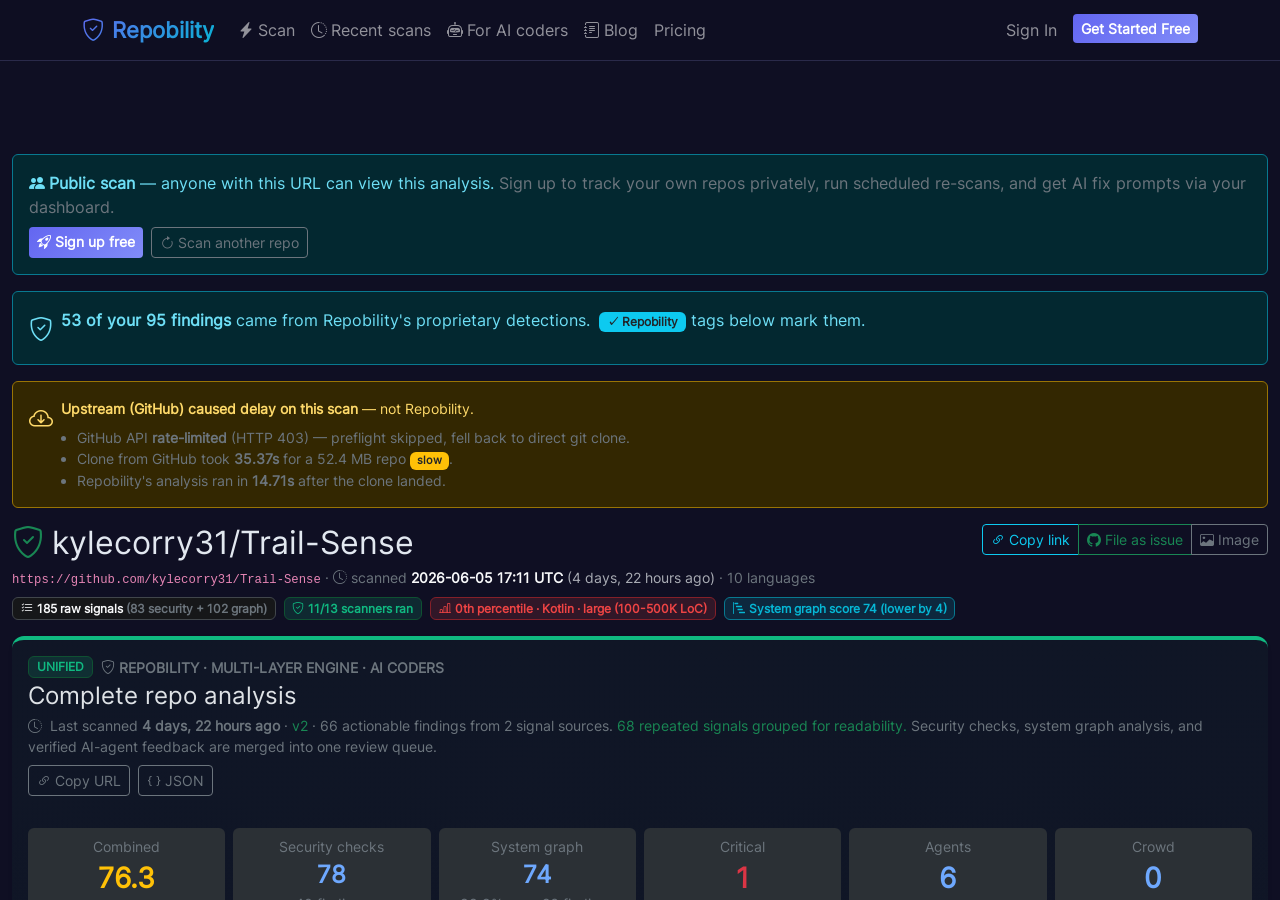Click the "53 of your 95 findings" text
This screenshot has width=1280, height=900.
click(146, 320)
